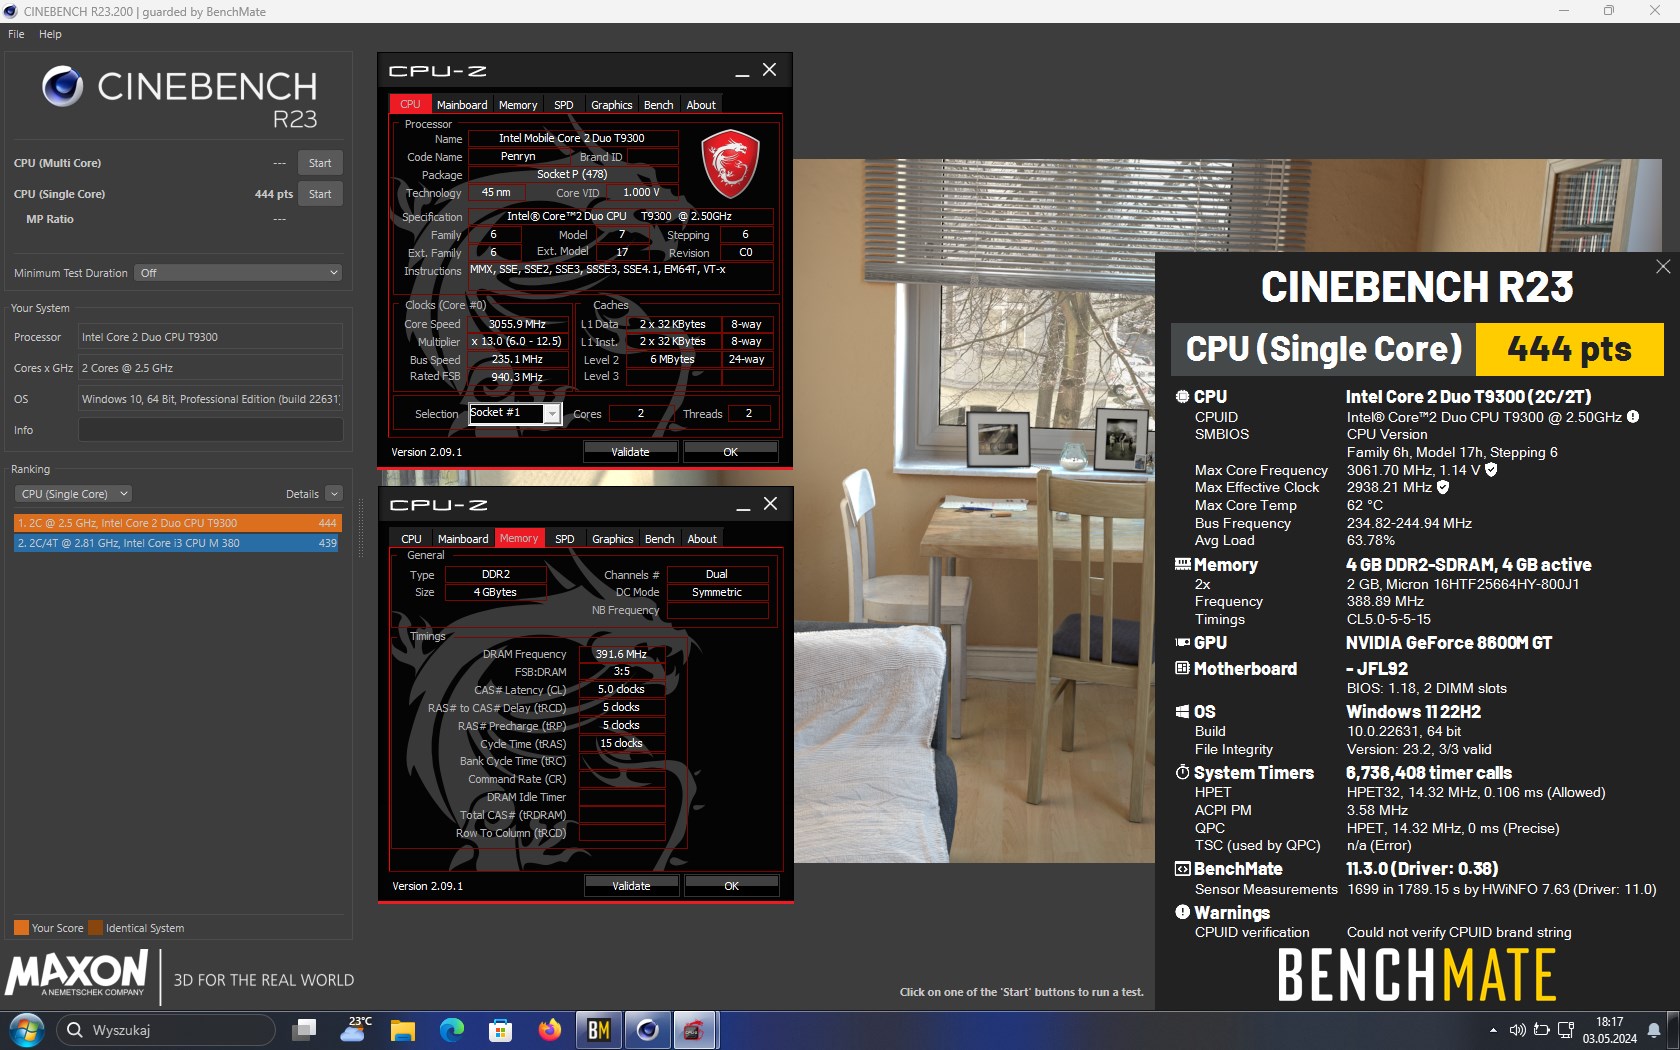Screen dimensions: 1680x1050
Task: Open notification bell in system tray
Action: tap(1654, 1030)
